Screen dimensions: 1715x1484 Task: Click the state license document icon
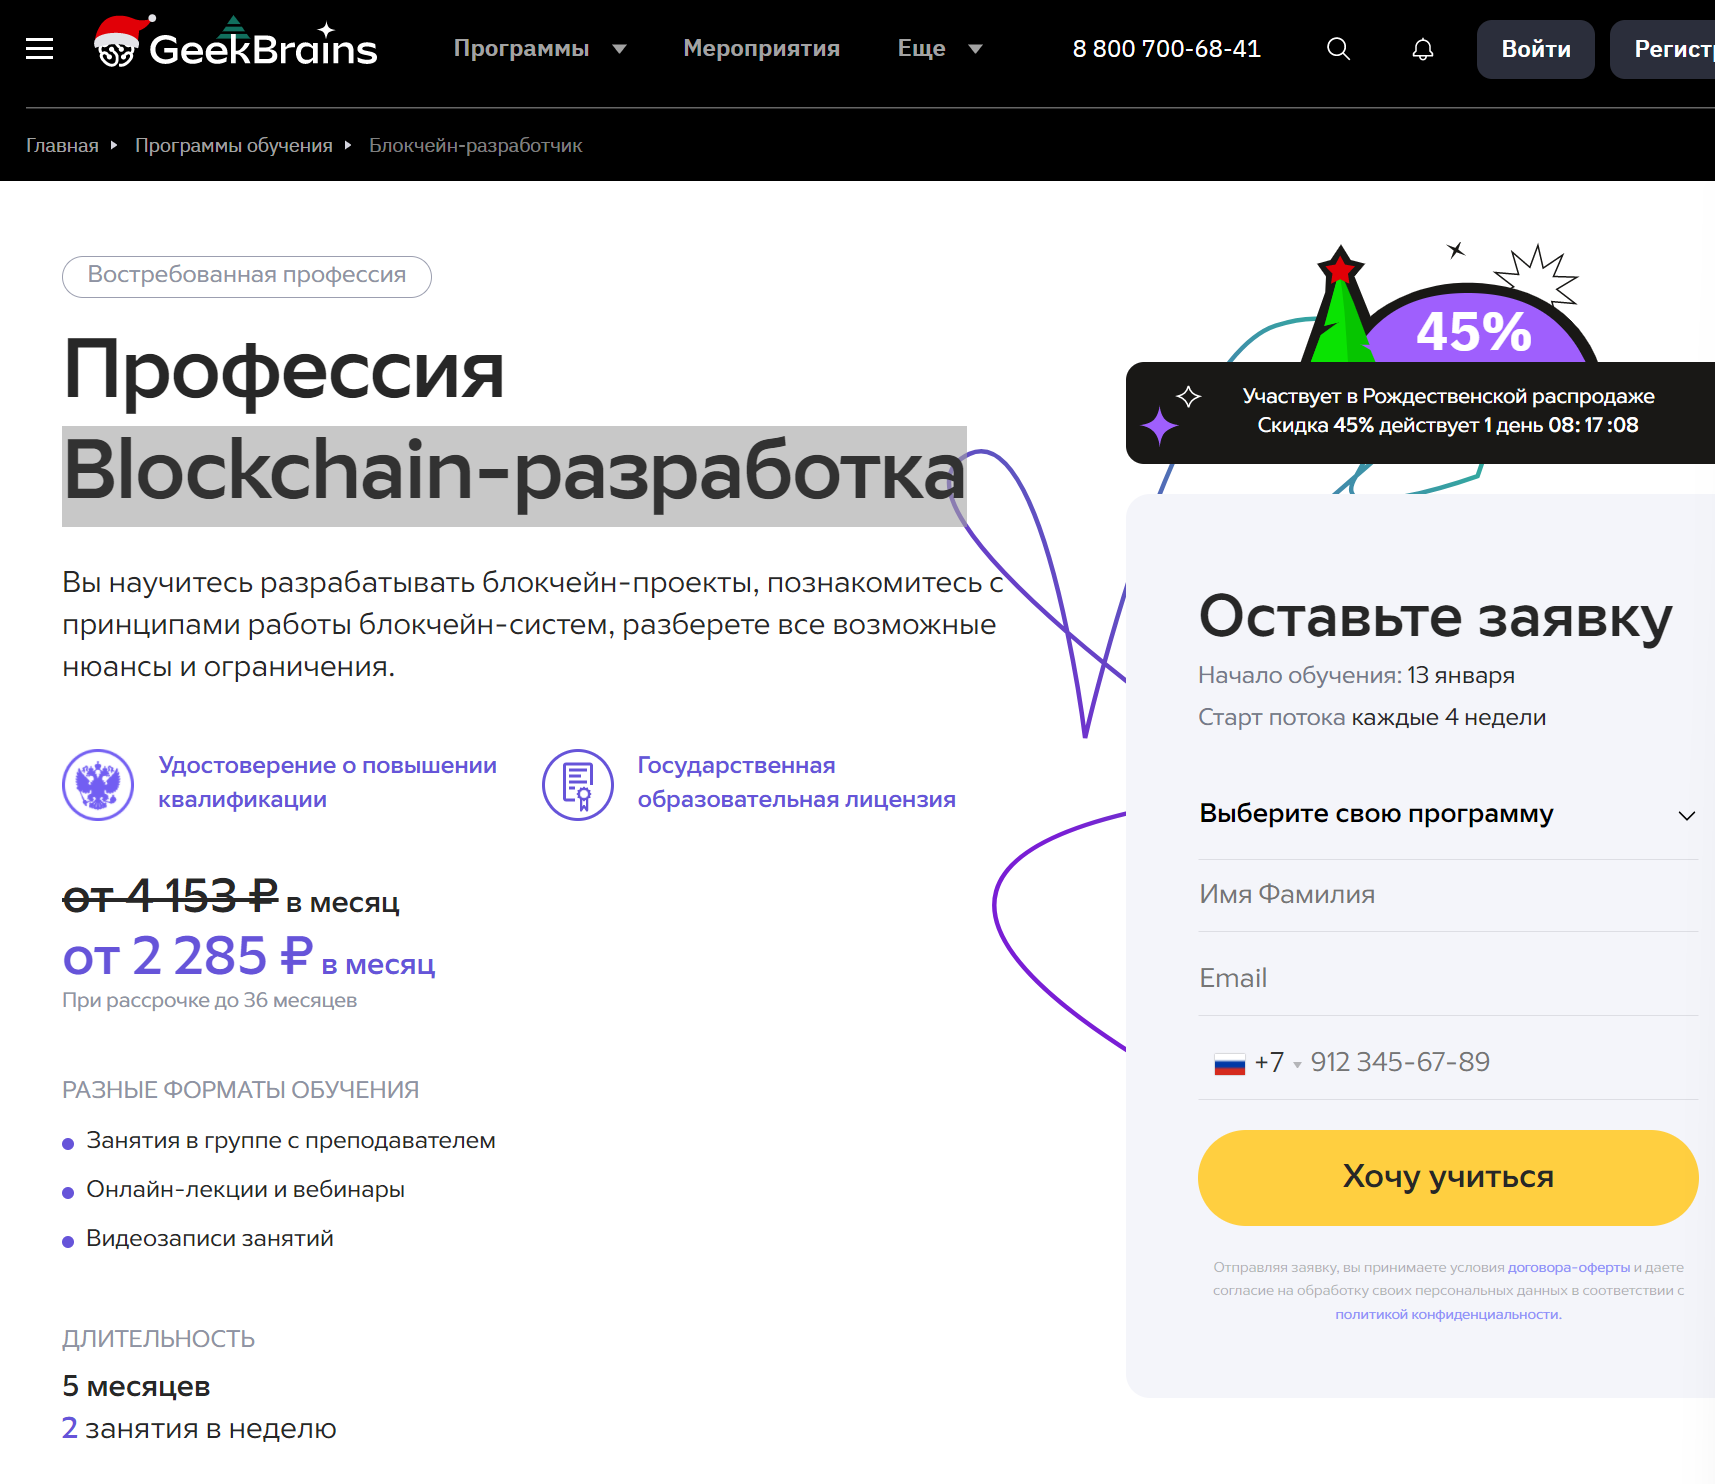(x=578, y=785)
